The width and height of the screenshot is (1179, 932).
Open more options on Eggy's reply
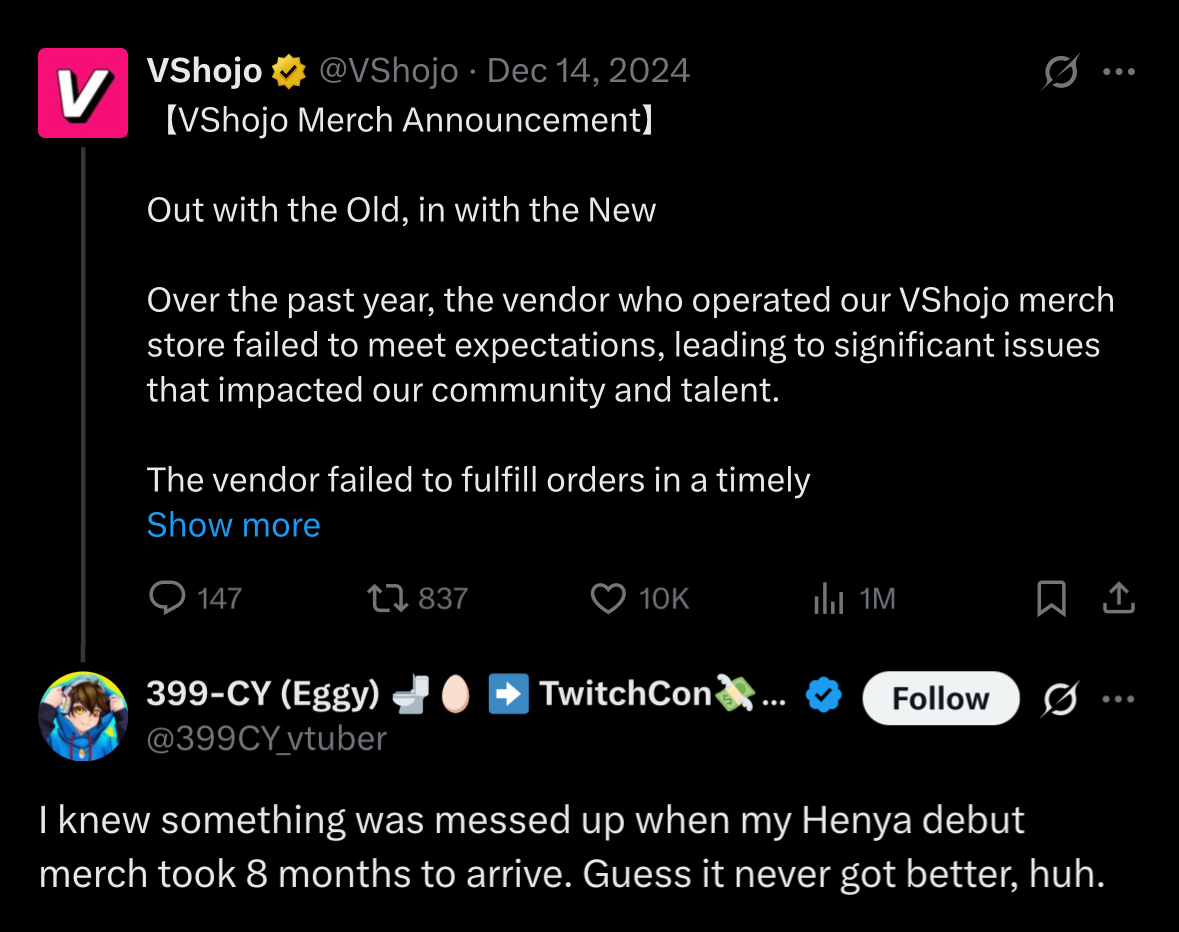(1118, 699)
